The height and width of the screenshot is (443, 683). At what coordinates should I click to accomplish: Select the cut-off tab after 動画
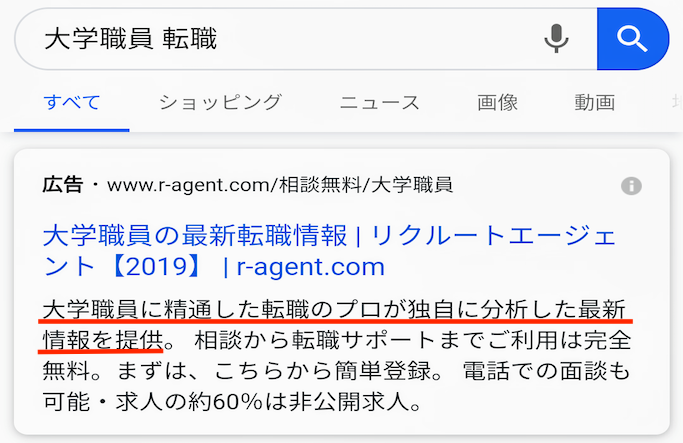(x=677, y=103)
